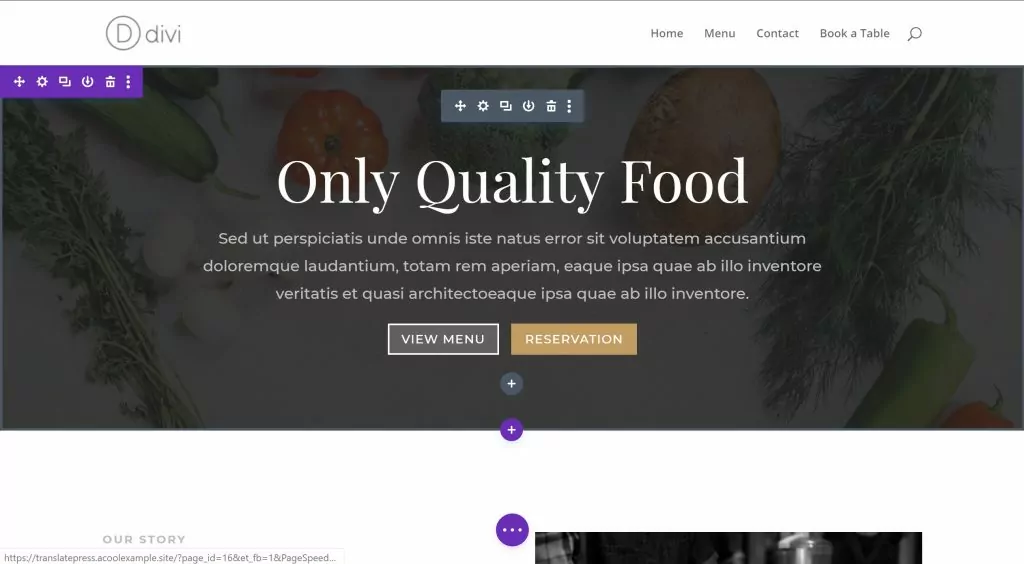
Task: Delete section with purple trash icon
Action: pyautogui.click(x=110, y=82)
